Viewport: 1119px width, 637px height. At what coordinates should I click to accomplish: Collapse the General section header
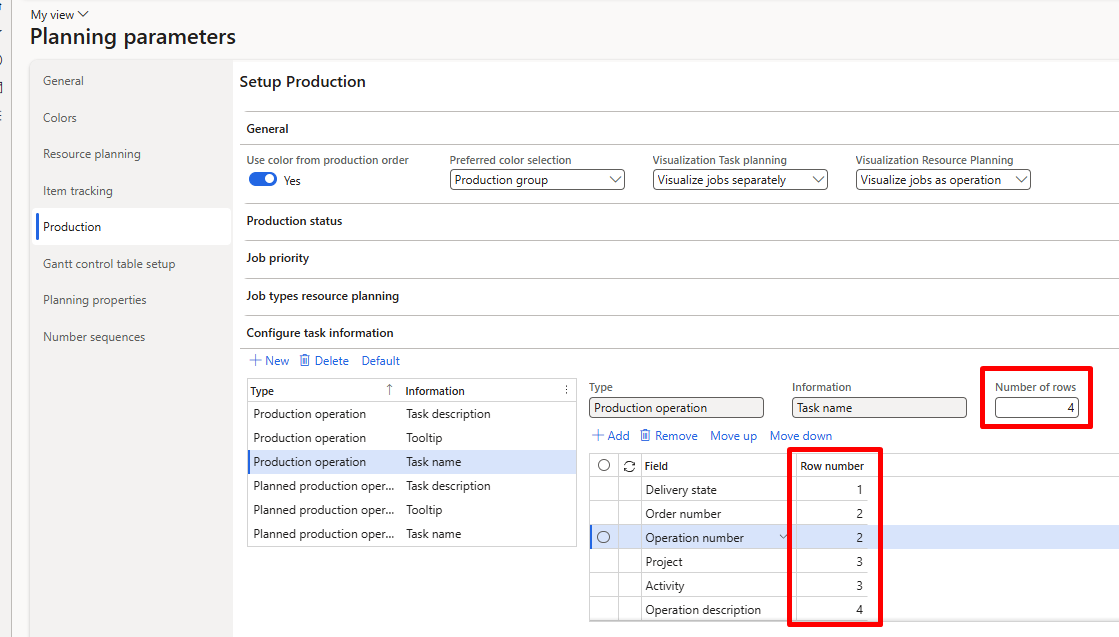(268, 129)
